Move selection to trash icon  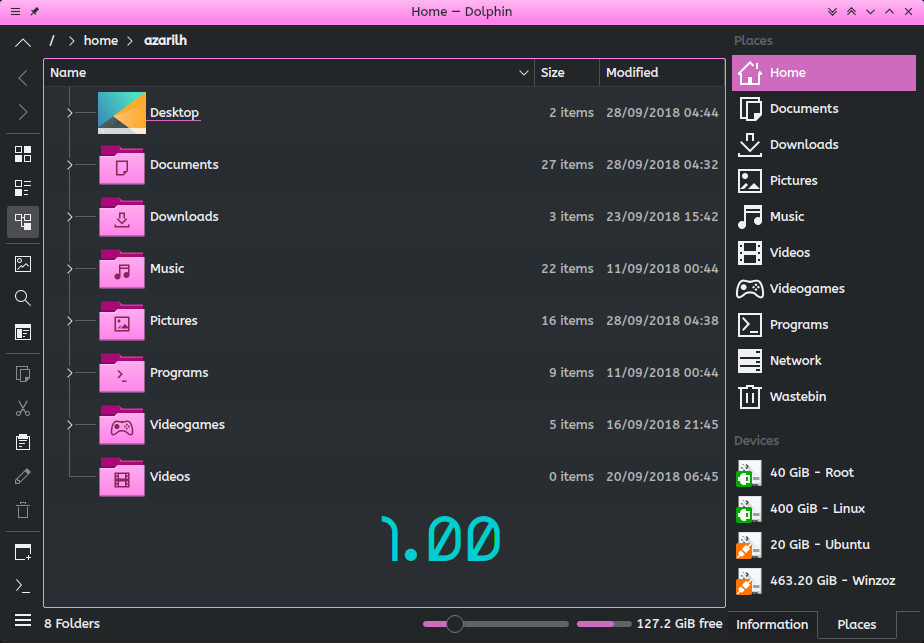(x=23, y=510)
